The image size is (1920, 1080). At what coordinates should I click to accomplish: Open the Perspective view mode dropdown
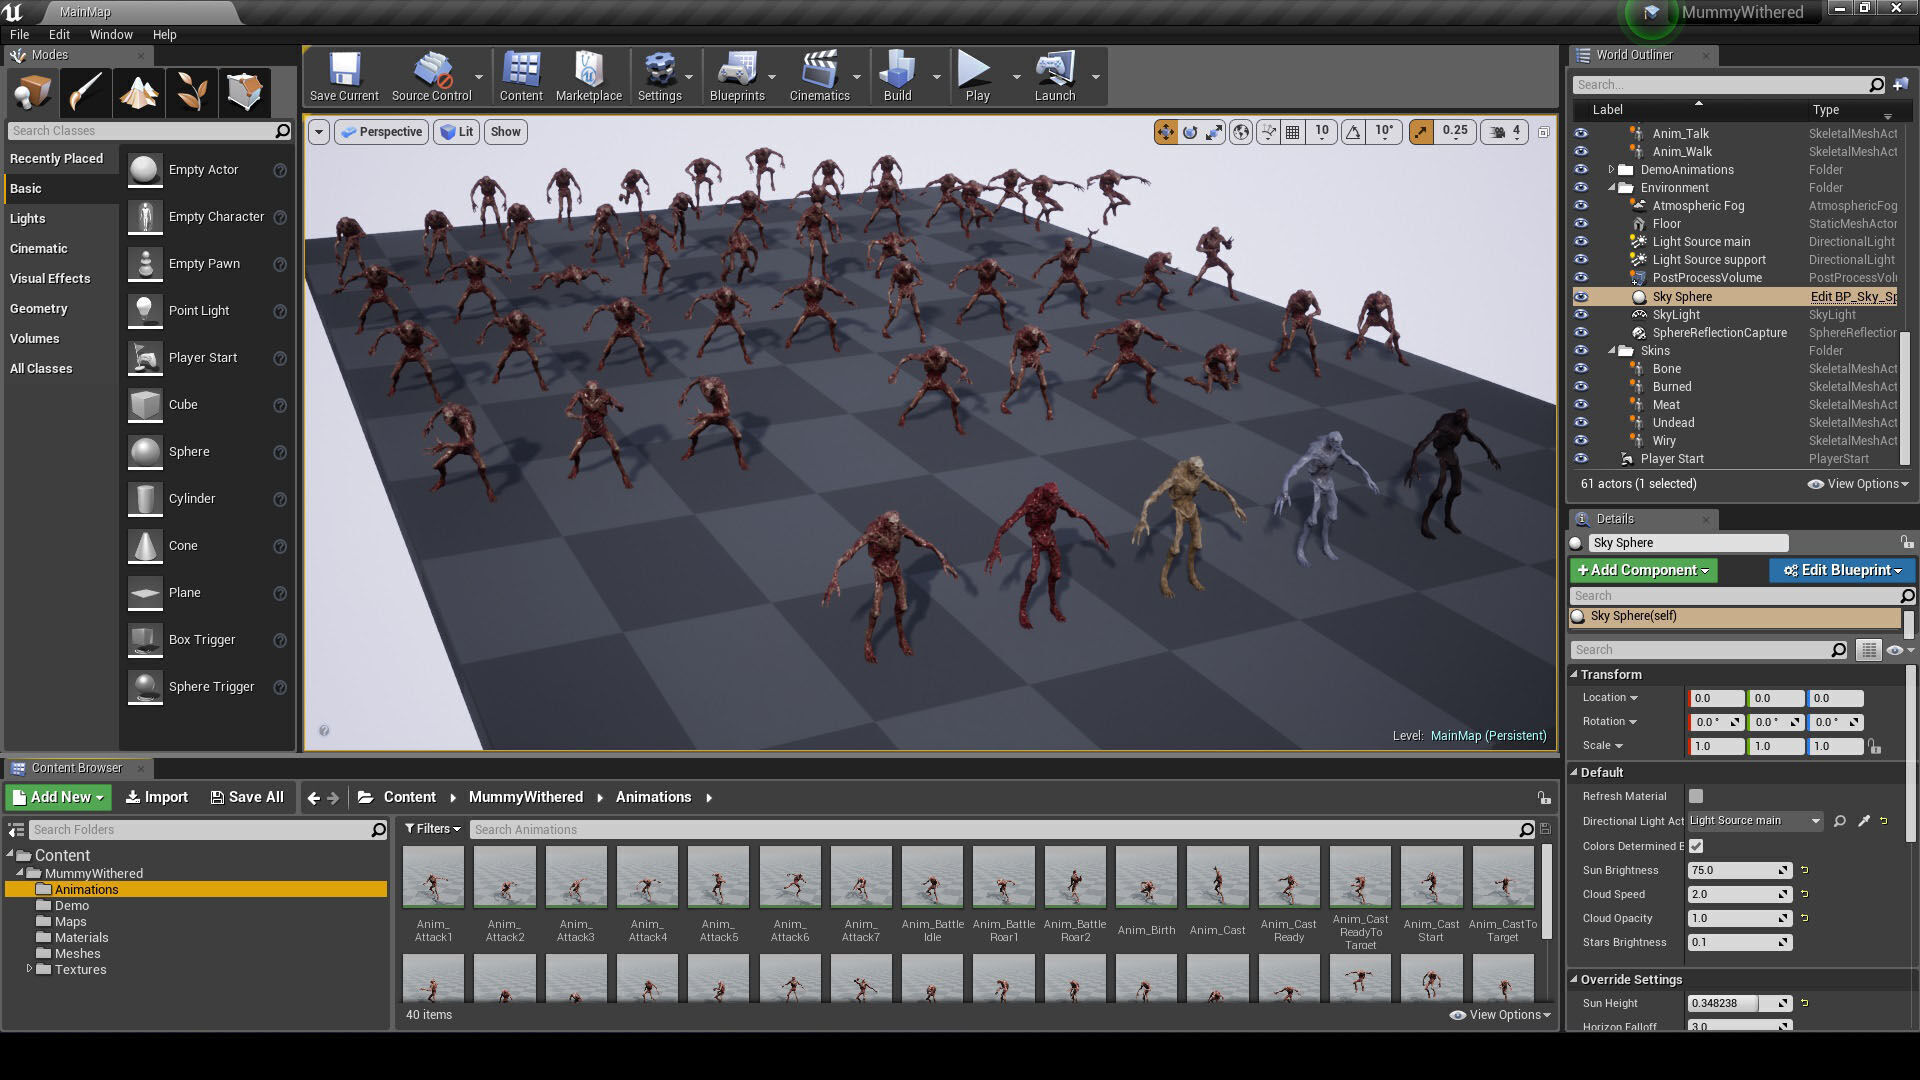[x=381, y=132]
